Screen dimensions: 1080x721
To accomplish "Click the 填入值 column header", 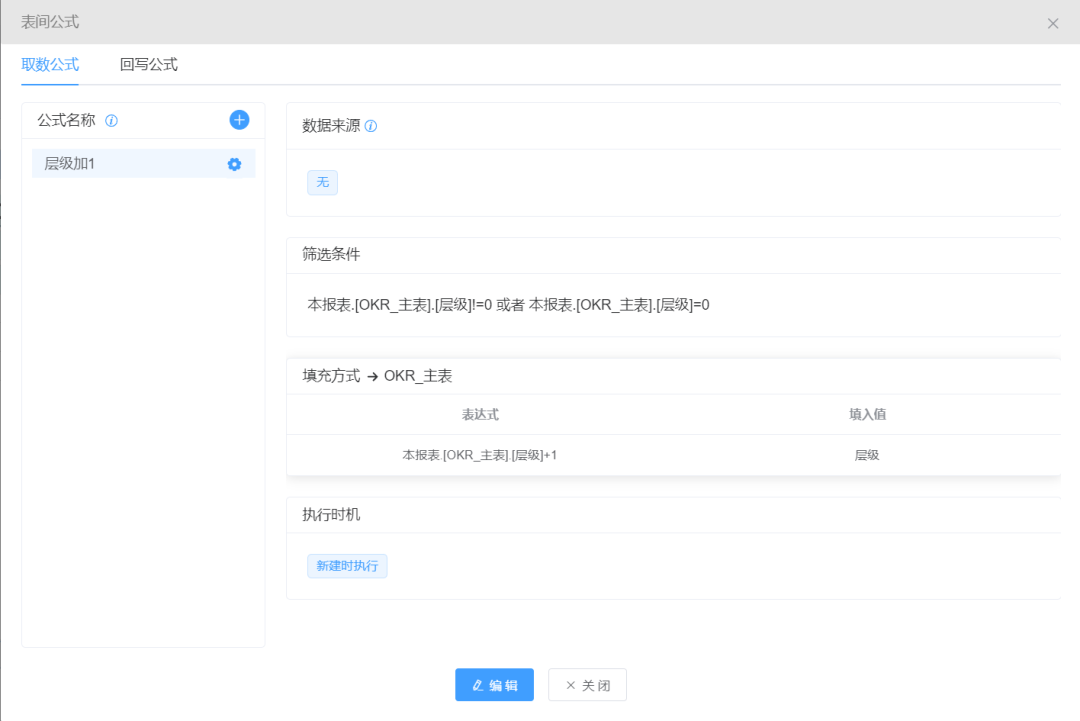I will (x=867, y=415).
